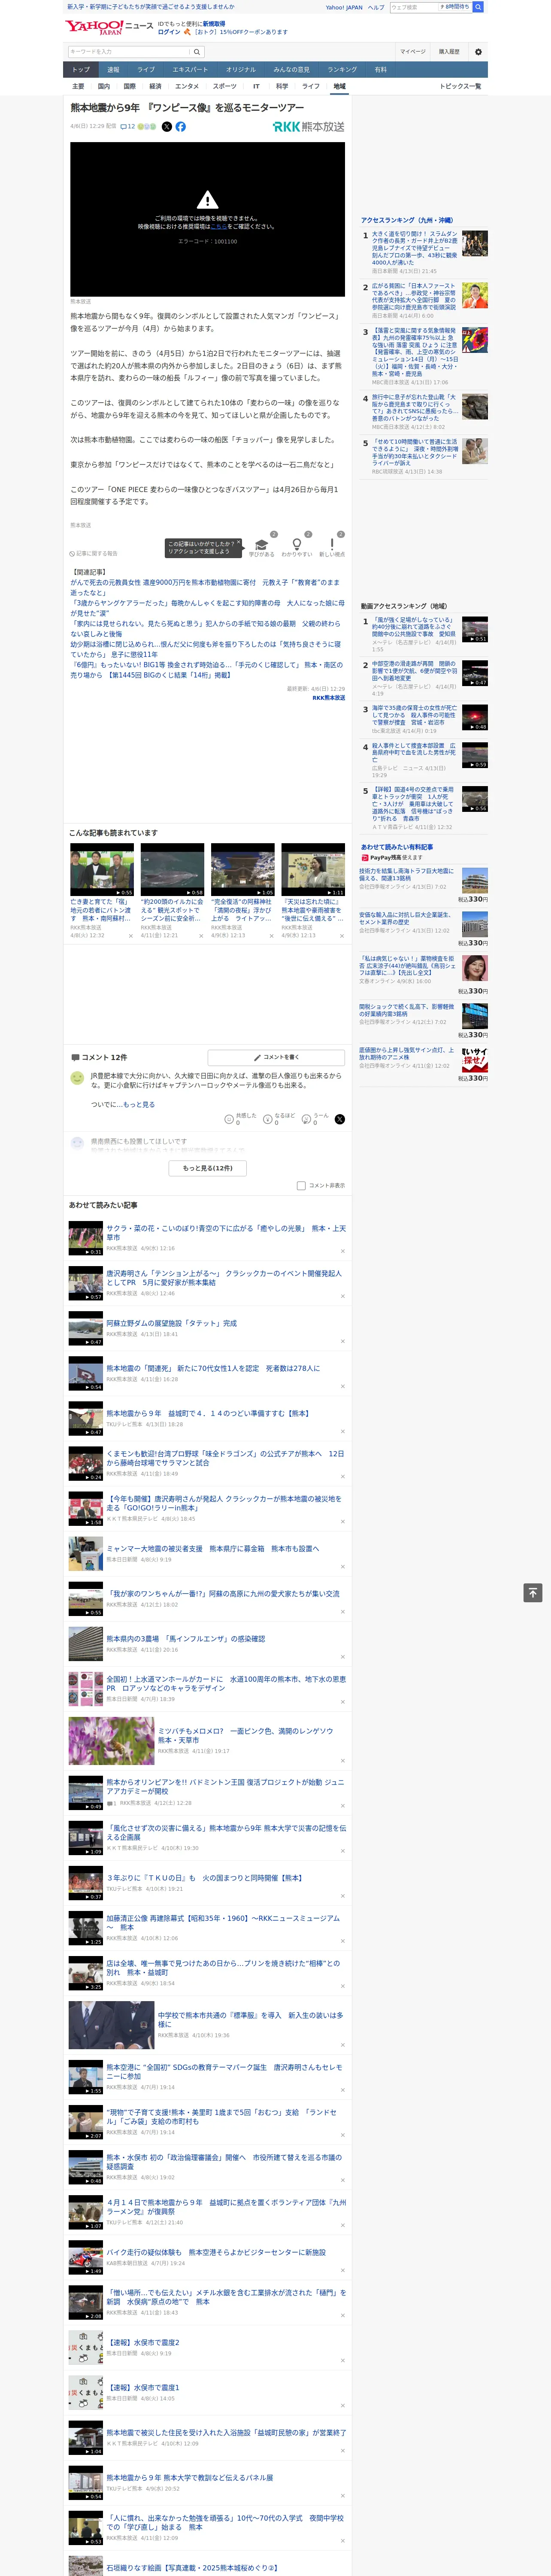Open article 熊本県内の3農場 馬インフルエンザ

186,1639
